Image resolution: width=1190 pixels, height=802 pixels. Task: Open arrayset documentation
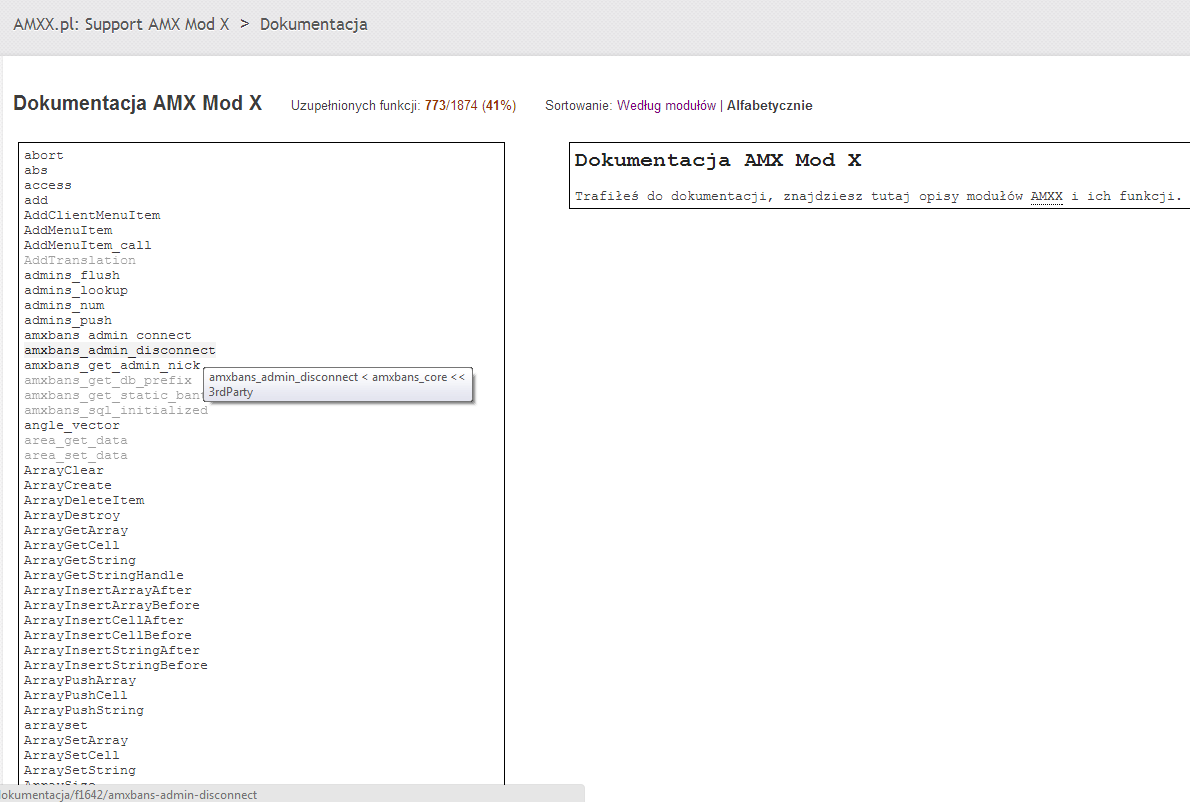tap(55, 726)
